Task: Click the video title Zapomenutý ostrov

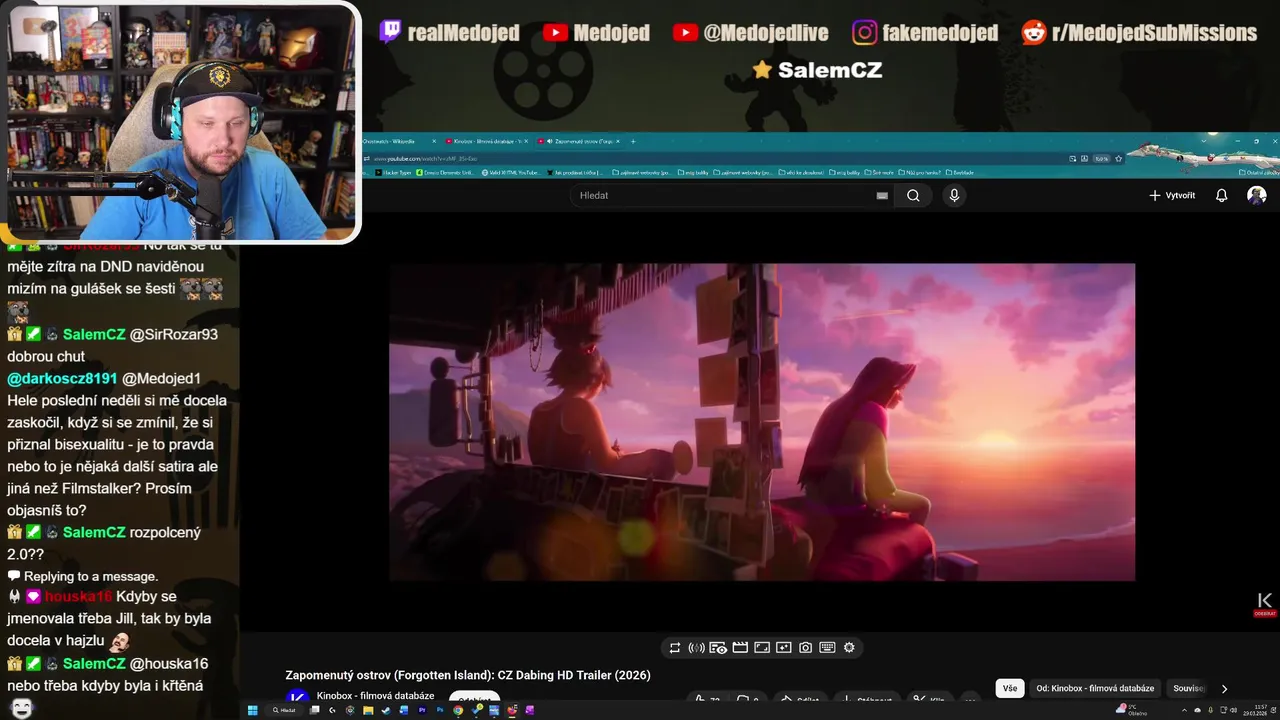Action: 468,675
